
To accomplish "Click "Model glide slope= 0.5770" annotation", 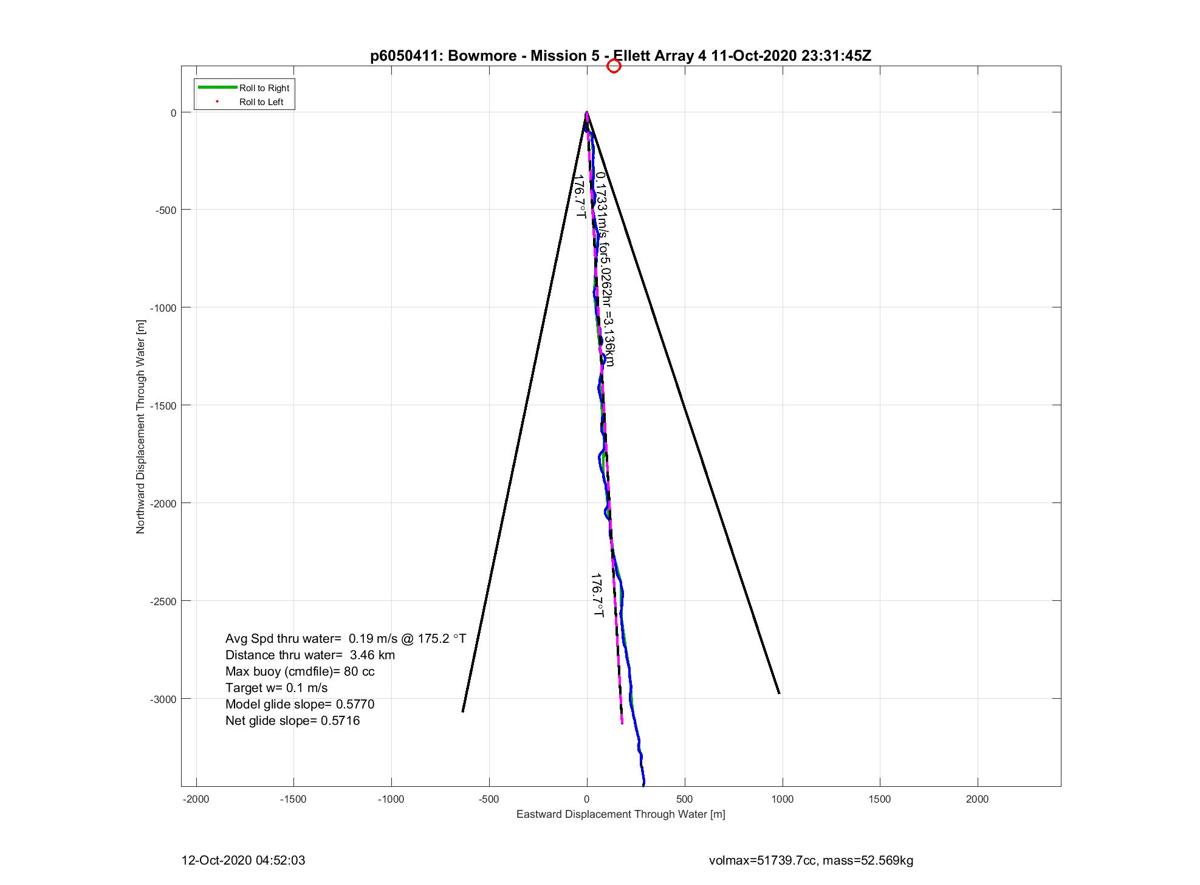I will pyautogui.click(x=299, y=704).
